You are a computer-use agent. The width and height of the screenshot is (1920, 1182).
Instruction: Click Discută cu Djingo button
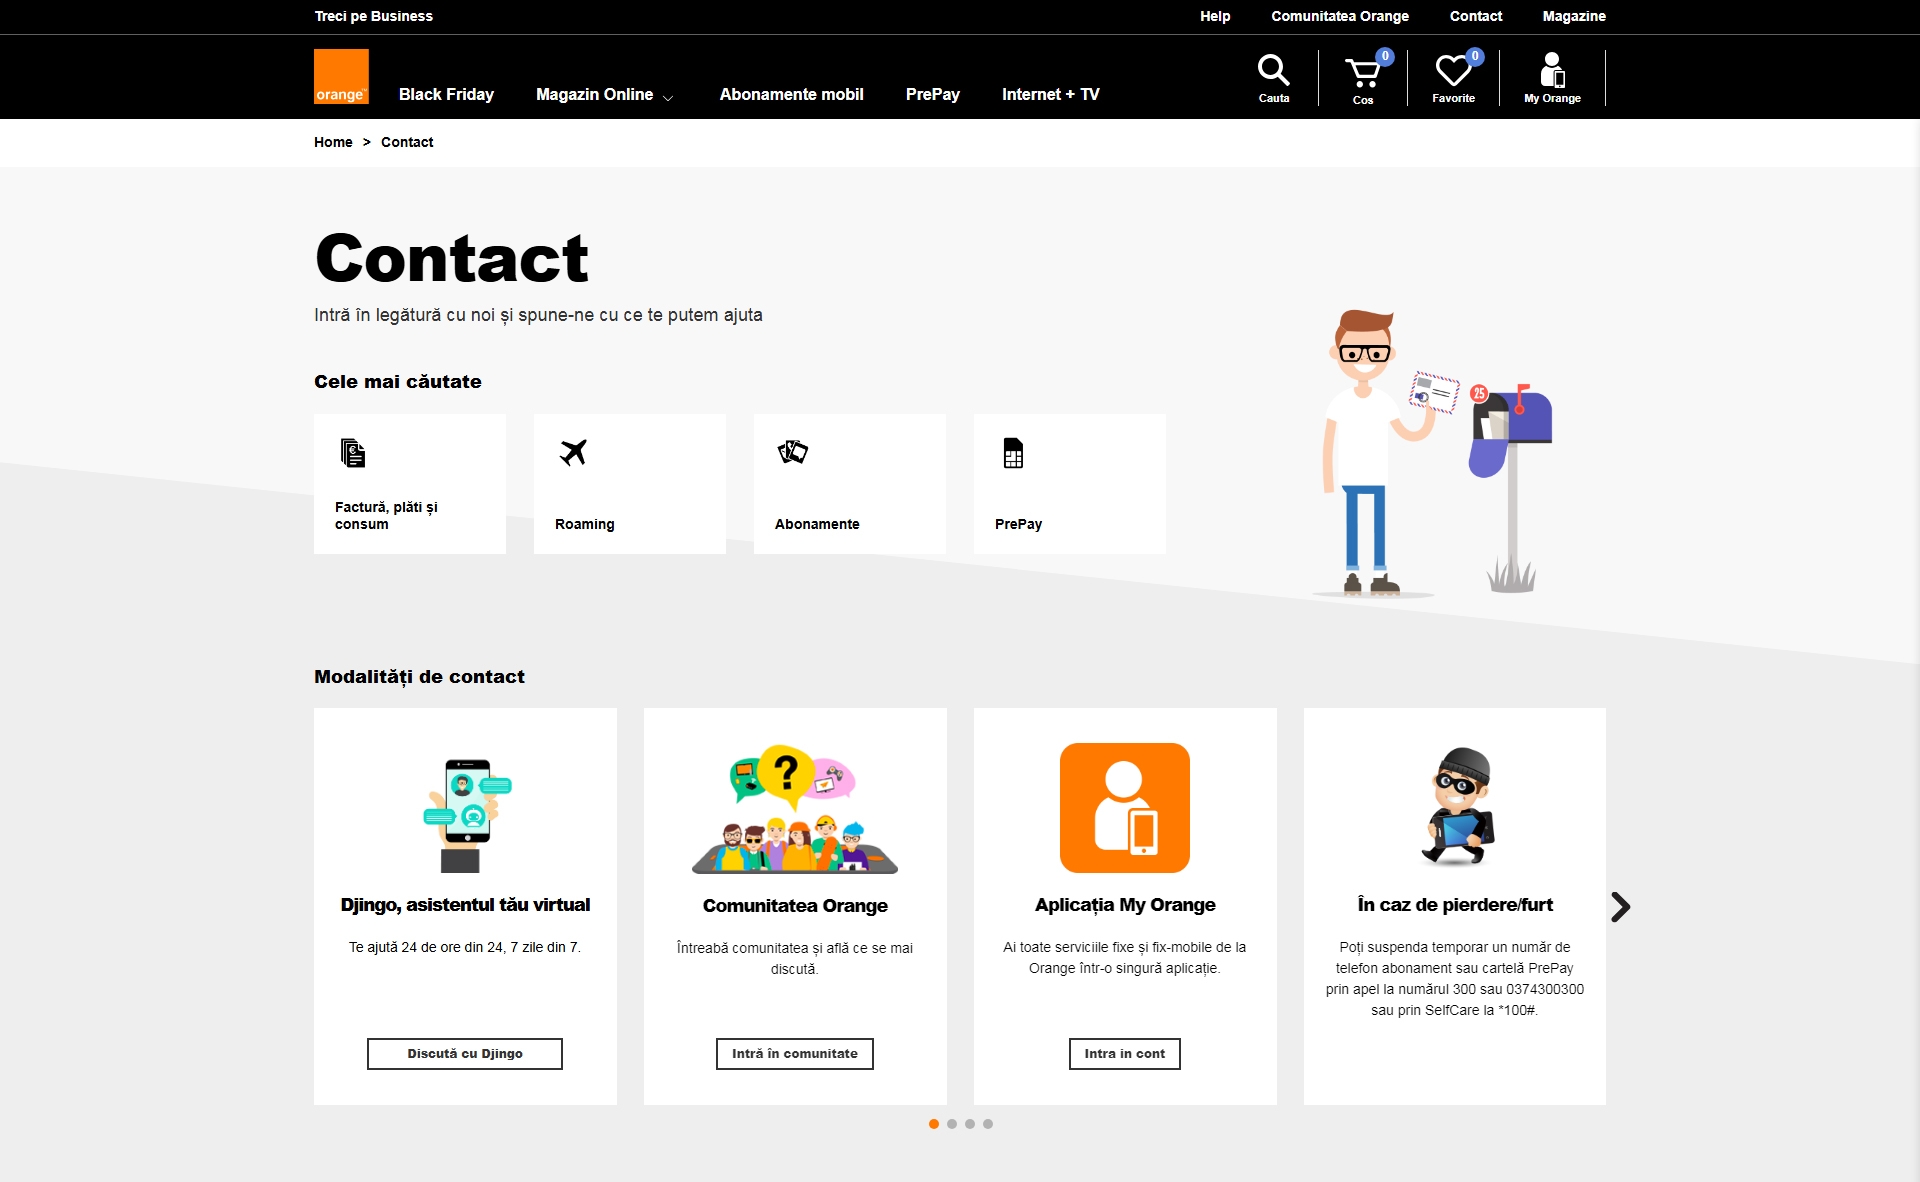[x=464, y=1054]
